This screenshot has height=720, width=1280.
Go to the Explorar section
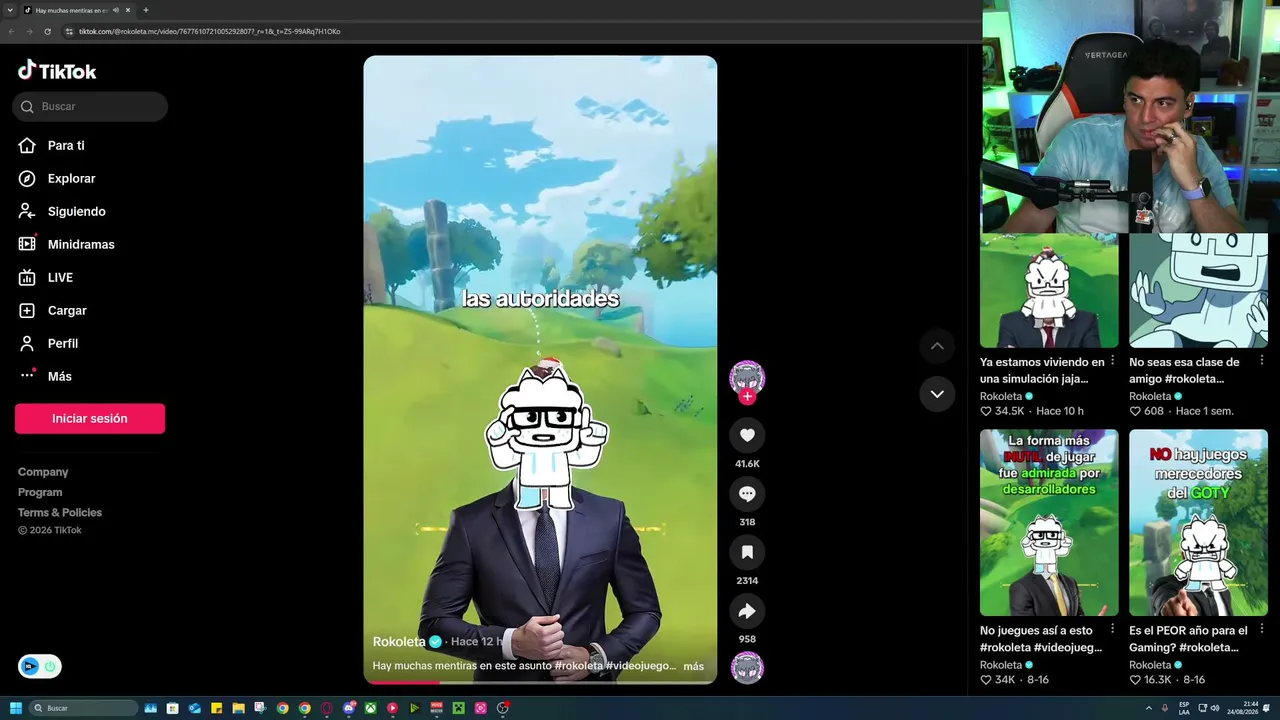click(57, 179)
